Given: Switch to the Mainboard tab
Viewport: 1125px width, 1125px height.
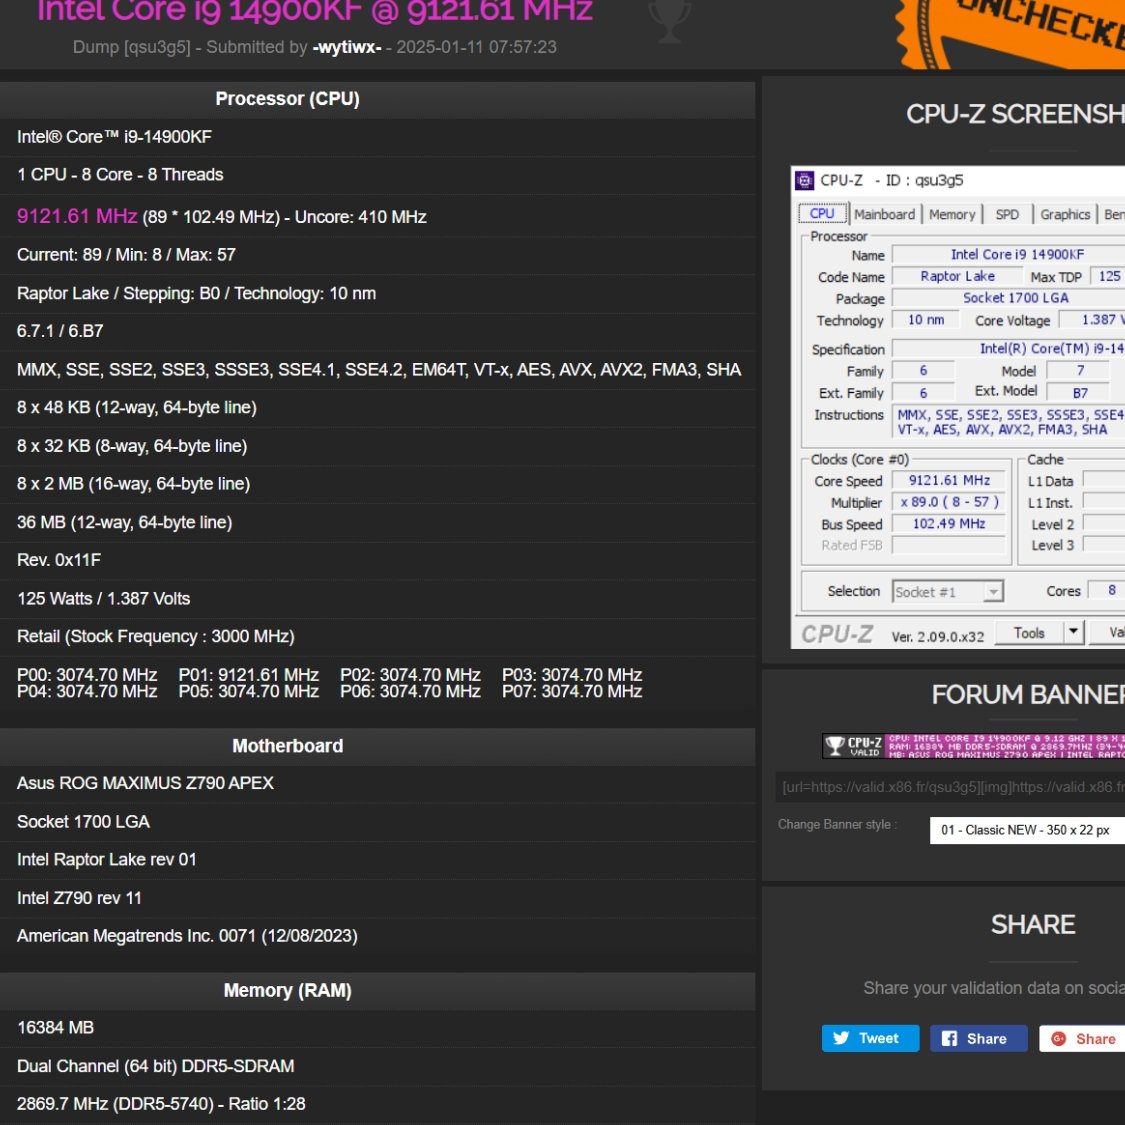Looking at the screenshot, I should coord(884,215).
